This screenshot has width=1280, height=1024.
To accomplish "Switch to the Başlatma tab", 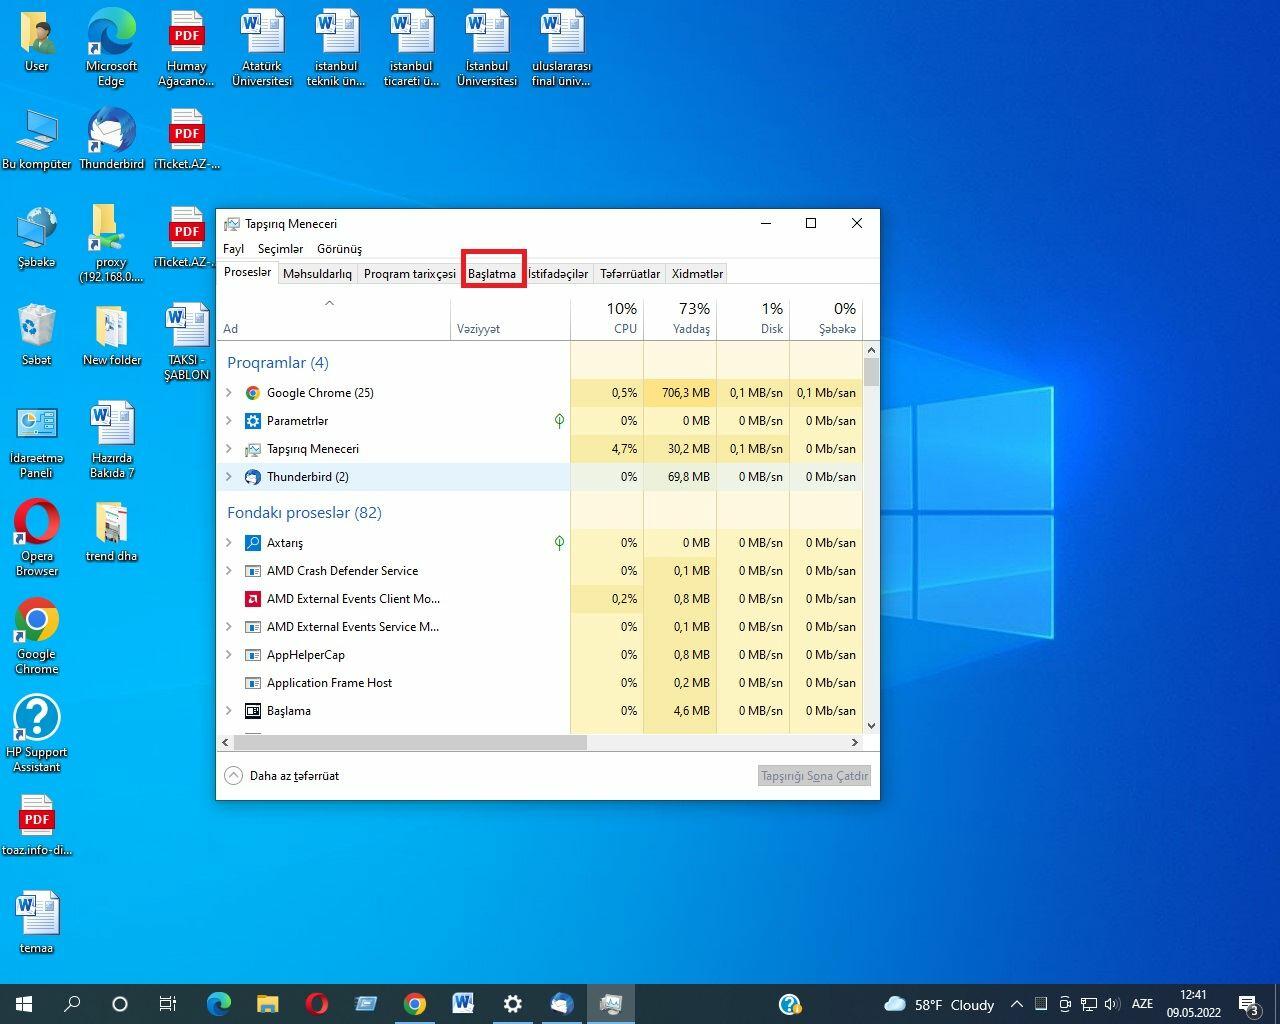I will point(492,273).
